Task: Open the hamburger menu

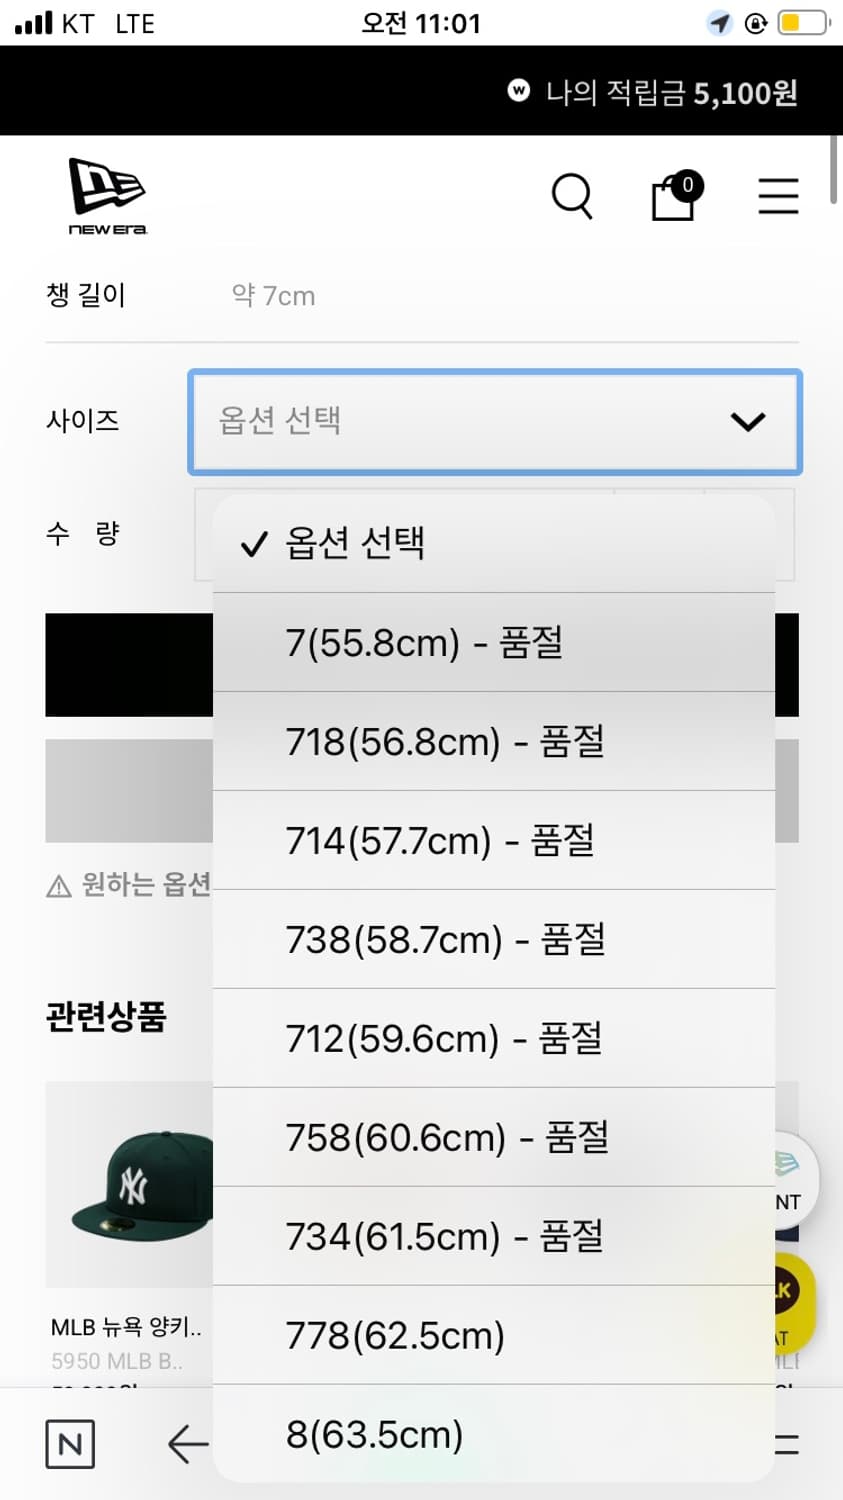Action: click(x=777, y=196)
